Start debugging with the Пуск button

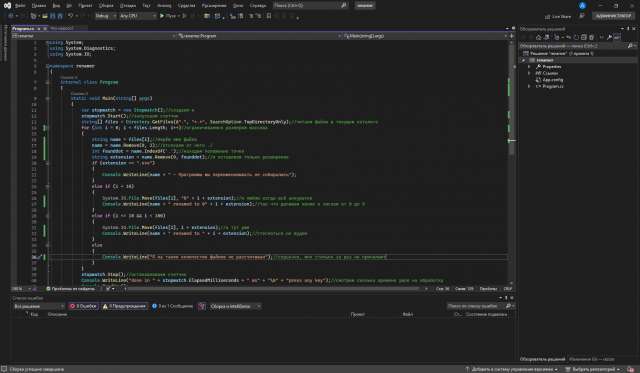coord(168,16)
